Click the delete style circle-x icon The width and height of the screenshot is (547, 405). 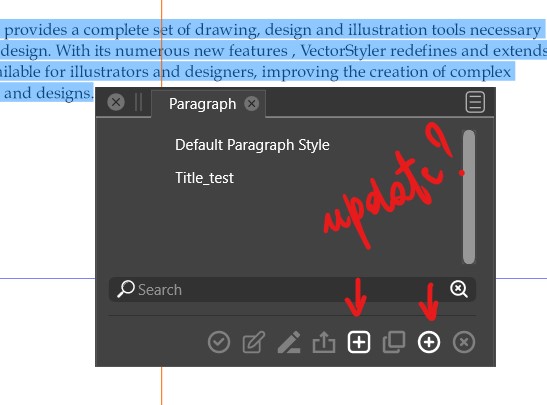[x=464, y=342]
